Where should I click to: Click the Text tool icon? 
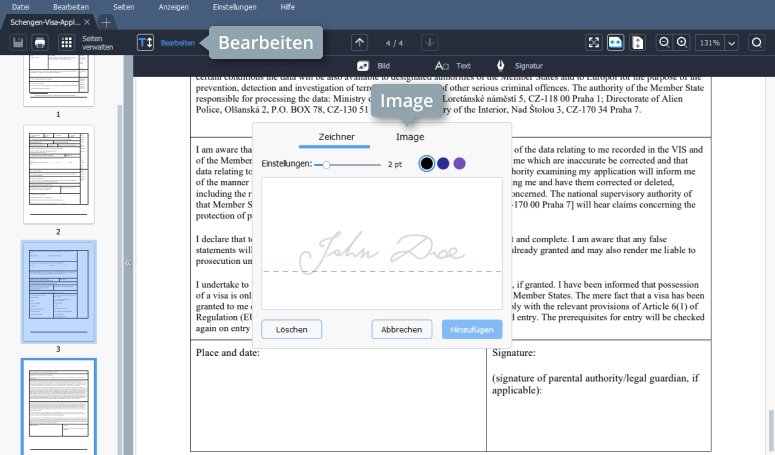coord(441,66)
